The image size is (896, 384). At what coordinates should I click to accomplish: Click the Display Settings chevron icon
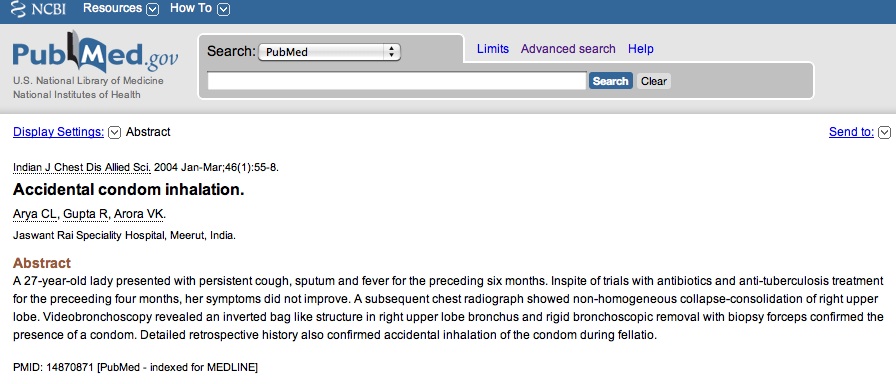(x=114, y=133)
